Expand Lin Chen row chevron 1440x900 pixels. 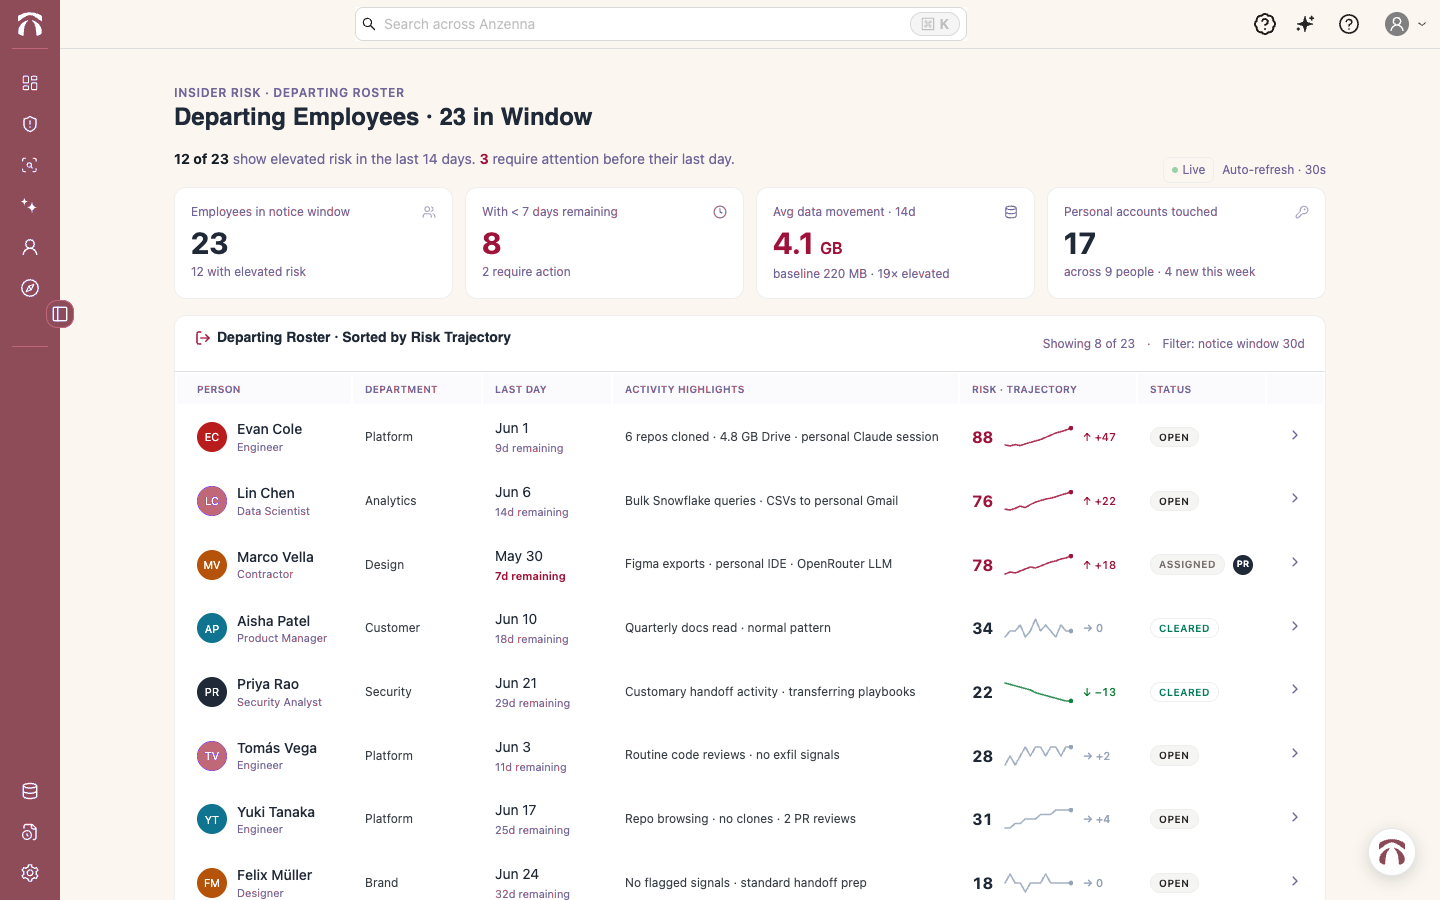click(1295, 498)
